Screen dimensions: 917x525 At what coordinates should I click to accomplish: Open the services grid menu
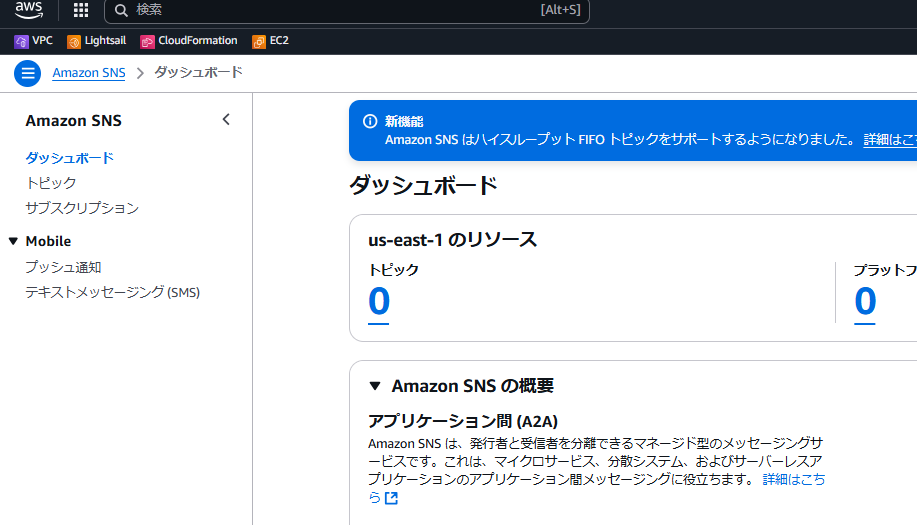pos(81,10)
